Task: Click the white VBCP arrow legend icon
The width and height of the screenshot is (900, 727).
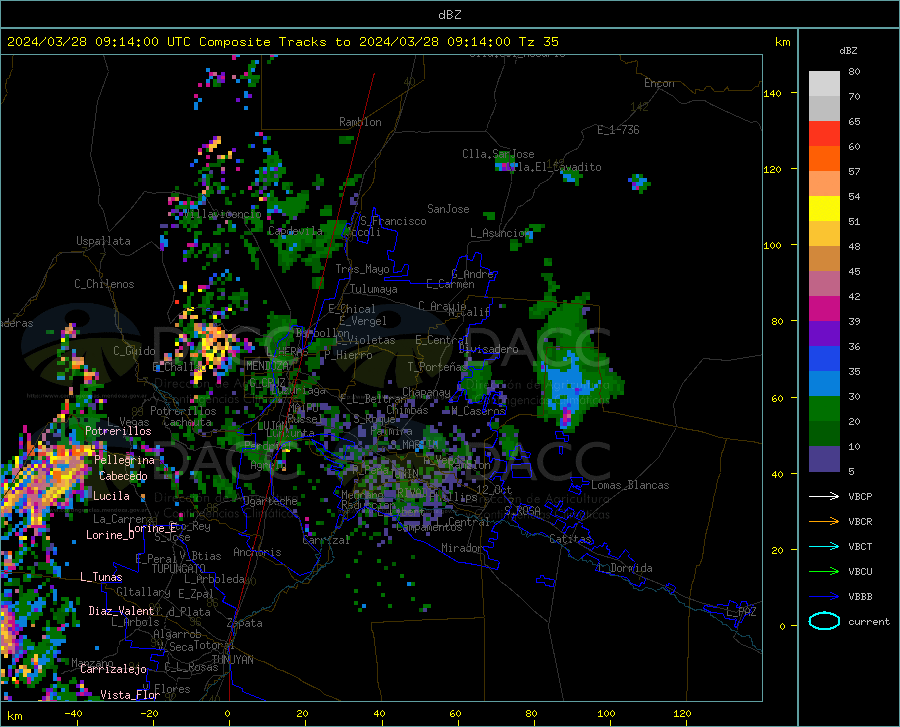Action: [824, 496]
